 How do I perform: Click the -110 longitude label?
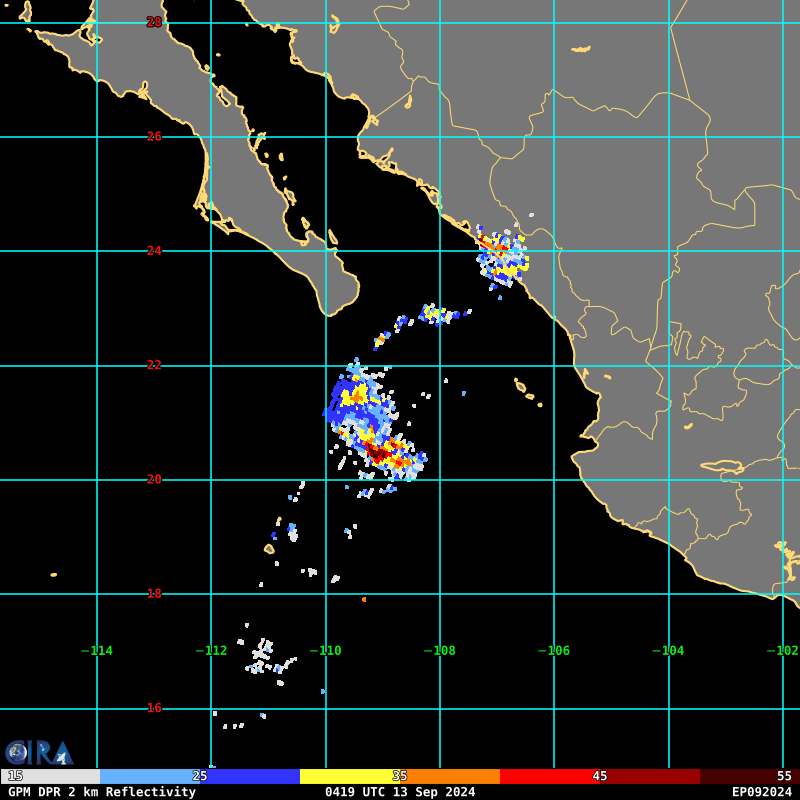point(326,651)
